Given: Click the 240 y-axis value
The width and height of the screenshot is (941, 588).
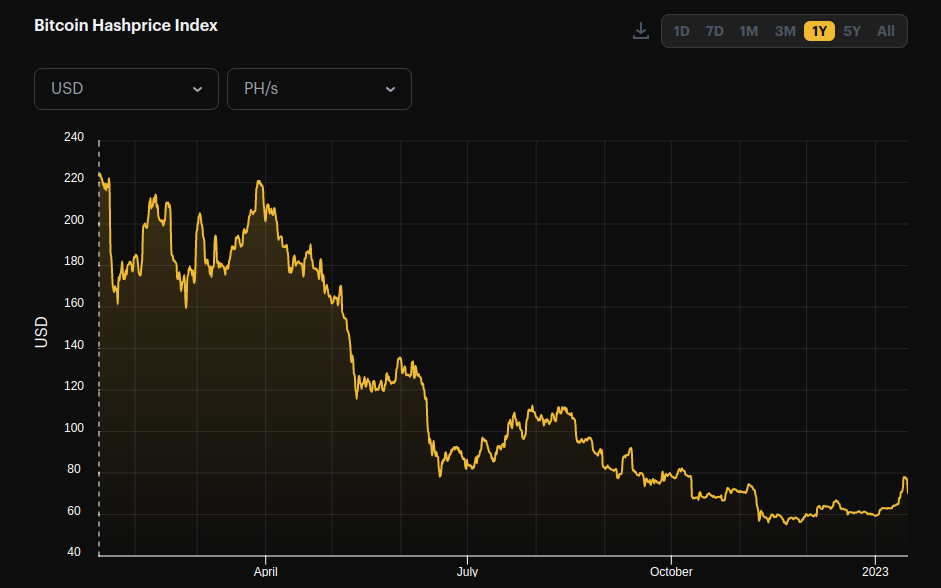Looking at the screenshot, I should click(74, 137).
